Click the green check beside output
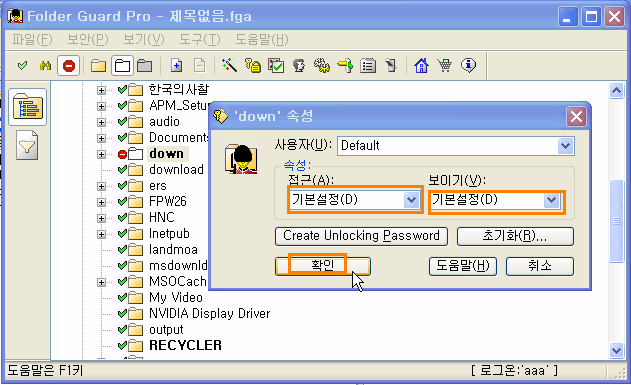This screenshot has width=631, height=385. click(122, 329)
